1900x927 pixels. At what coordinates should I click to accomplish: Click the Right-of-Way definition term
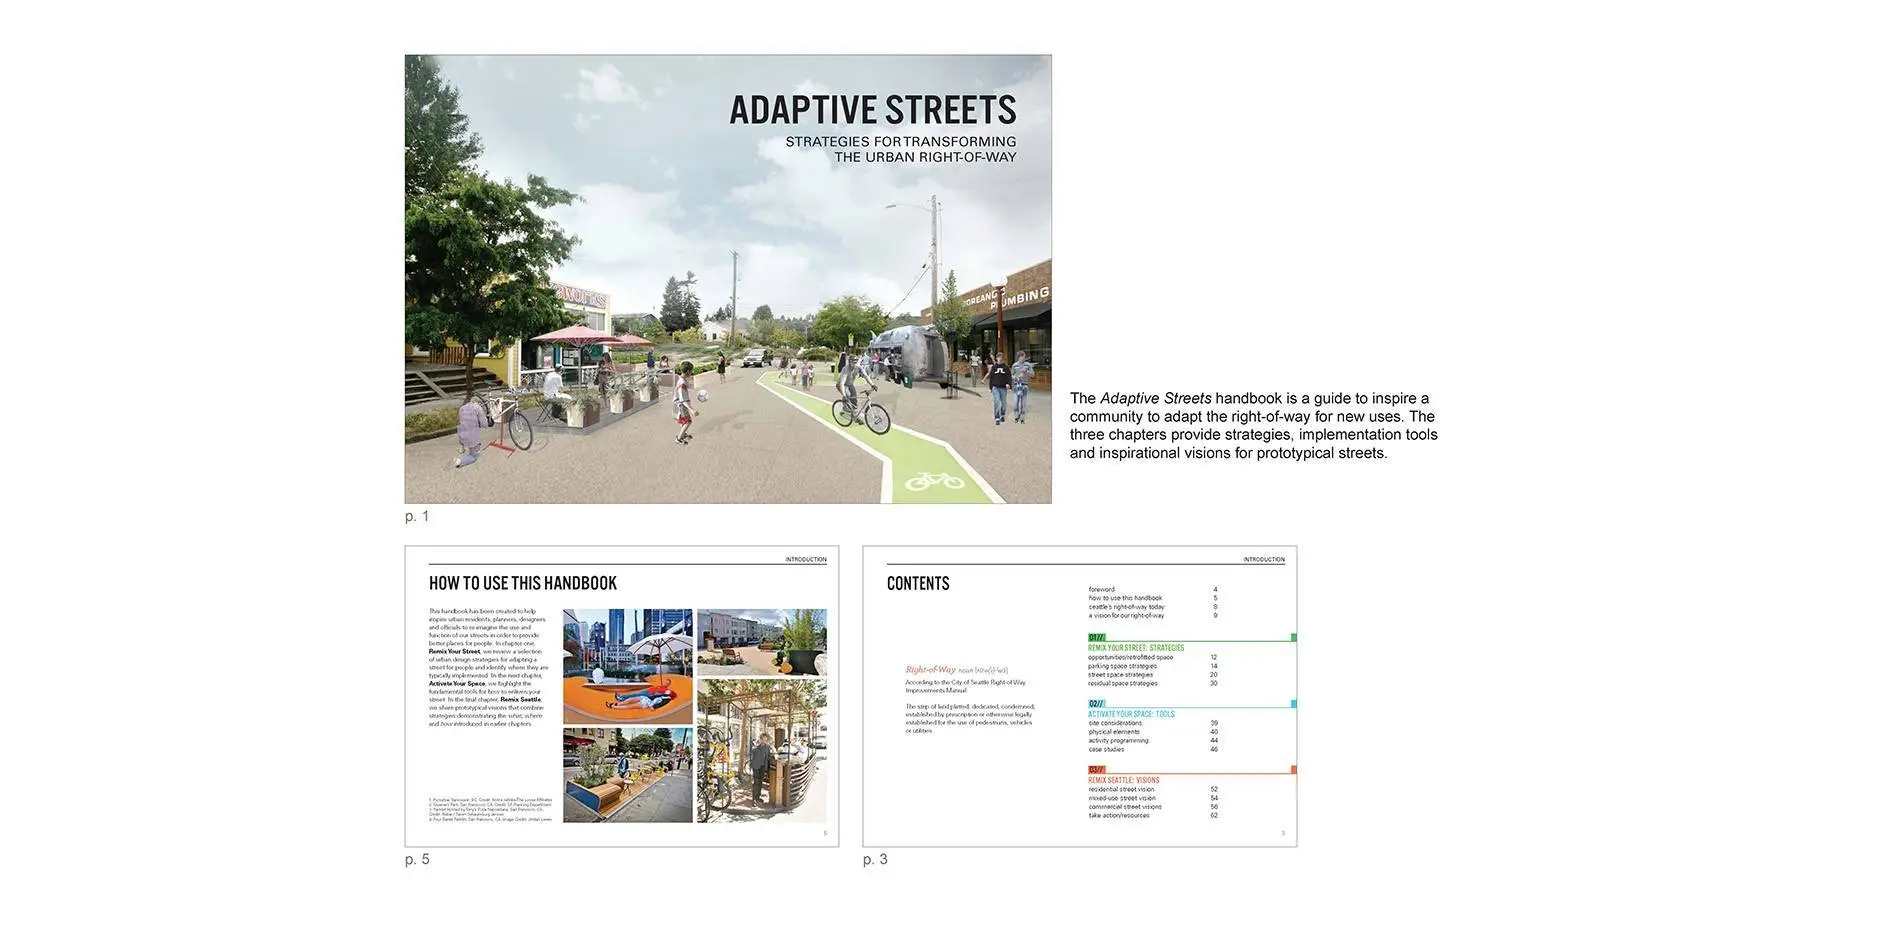tap(931, 670)
